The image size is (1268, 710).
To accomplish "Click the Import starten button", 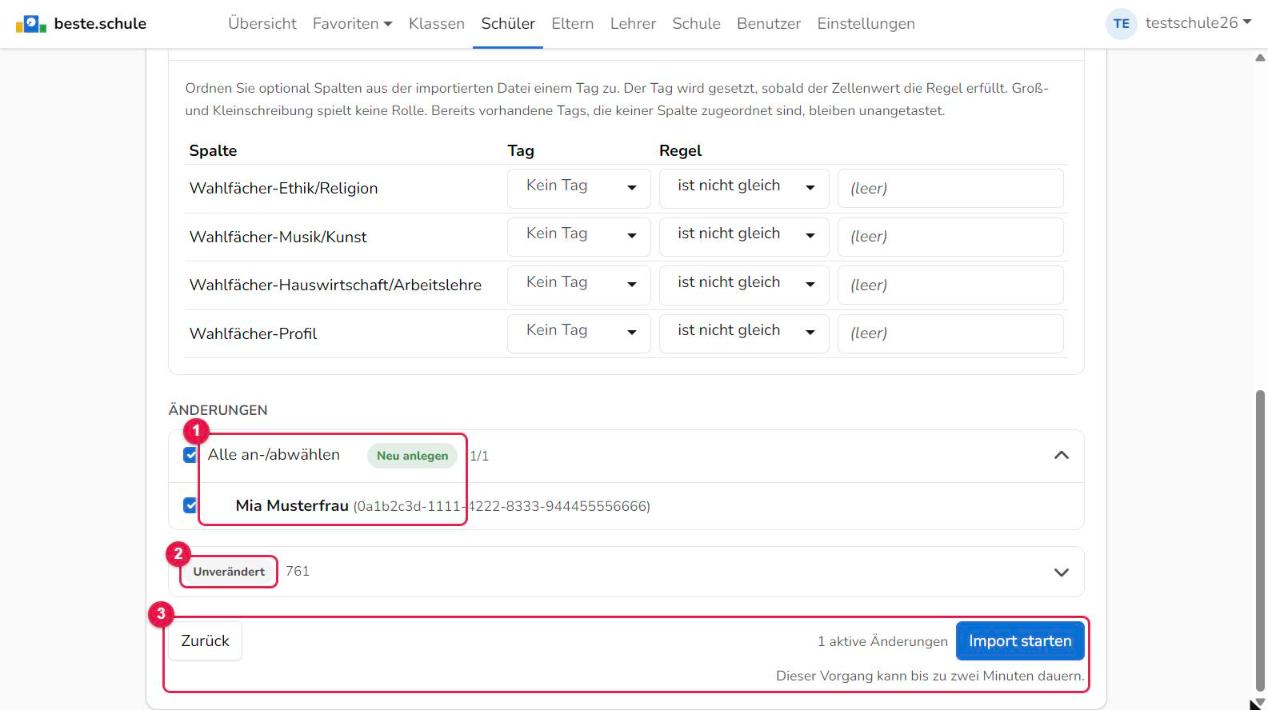I will pos(1020,641).
